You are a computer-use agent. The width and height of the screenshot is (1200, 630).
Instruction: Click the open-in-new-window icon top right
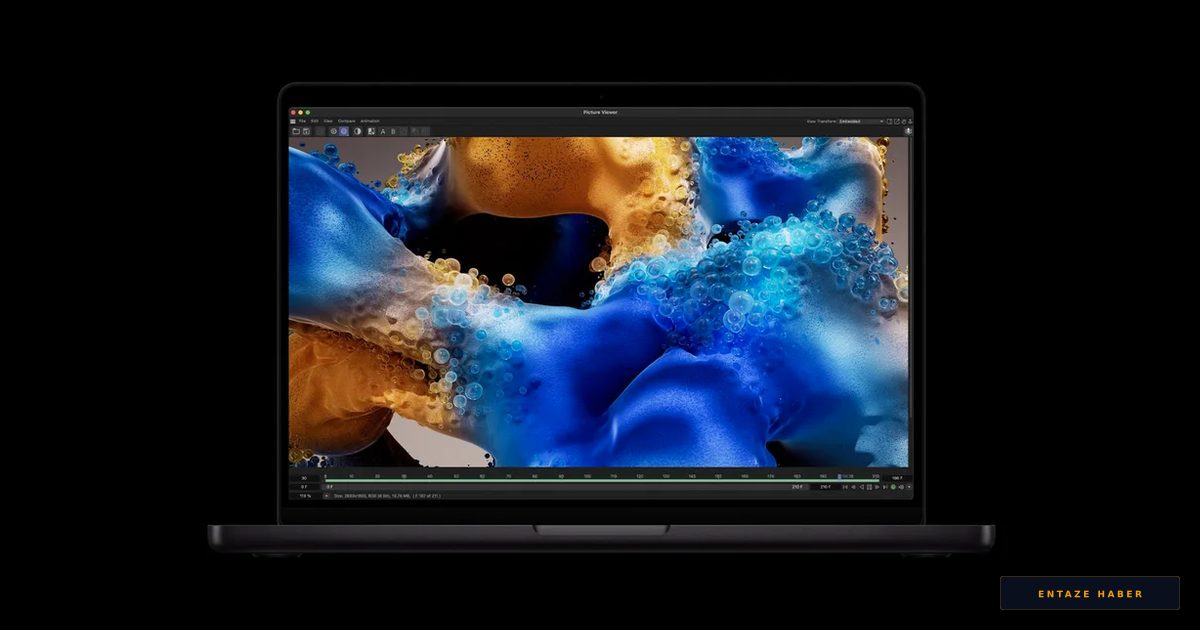[x=897, y=121]
